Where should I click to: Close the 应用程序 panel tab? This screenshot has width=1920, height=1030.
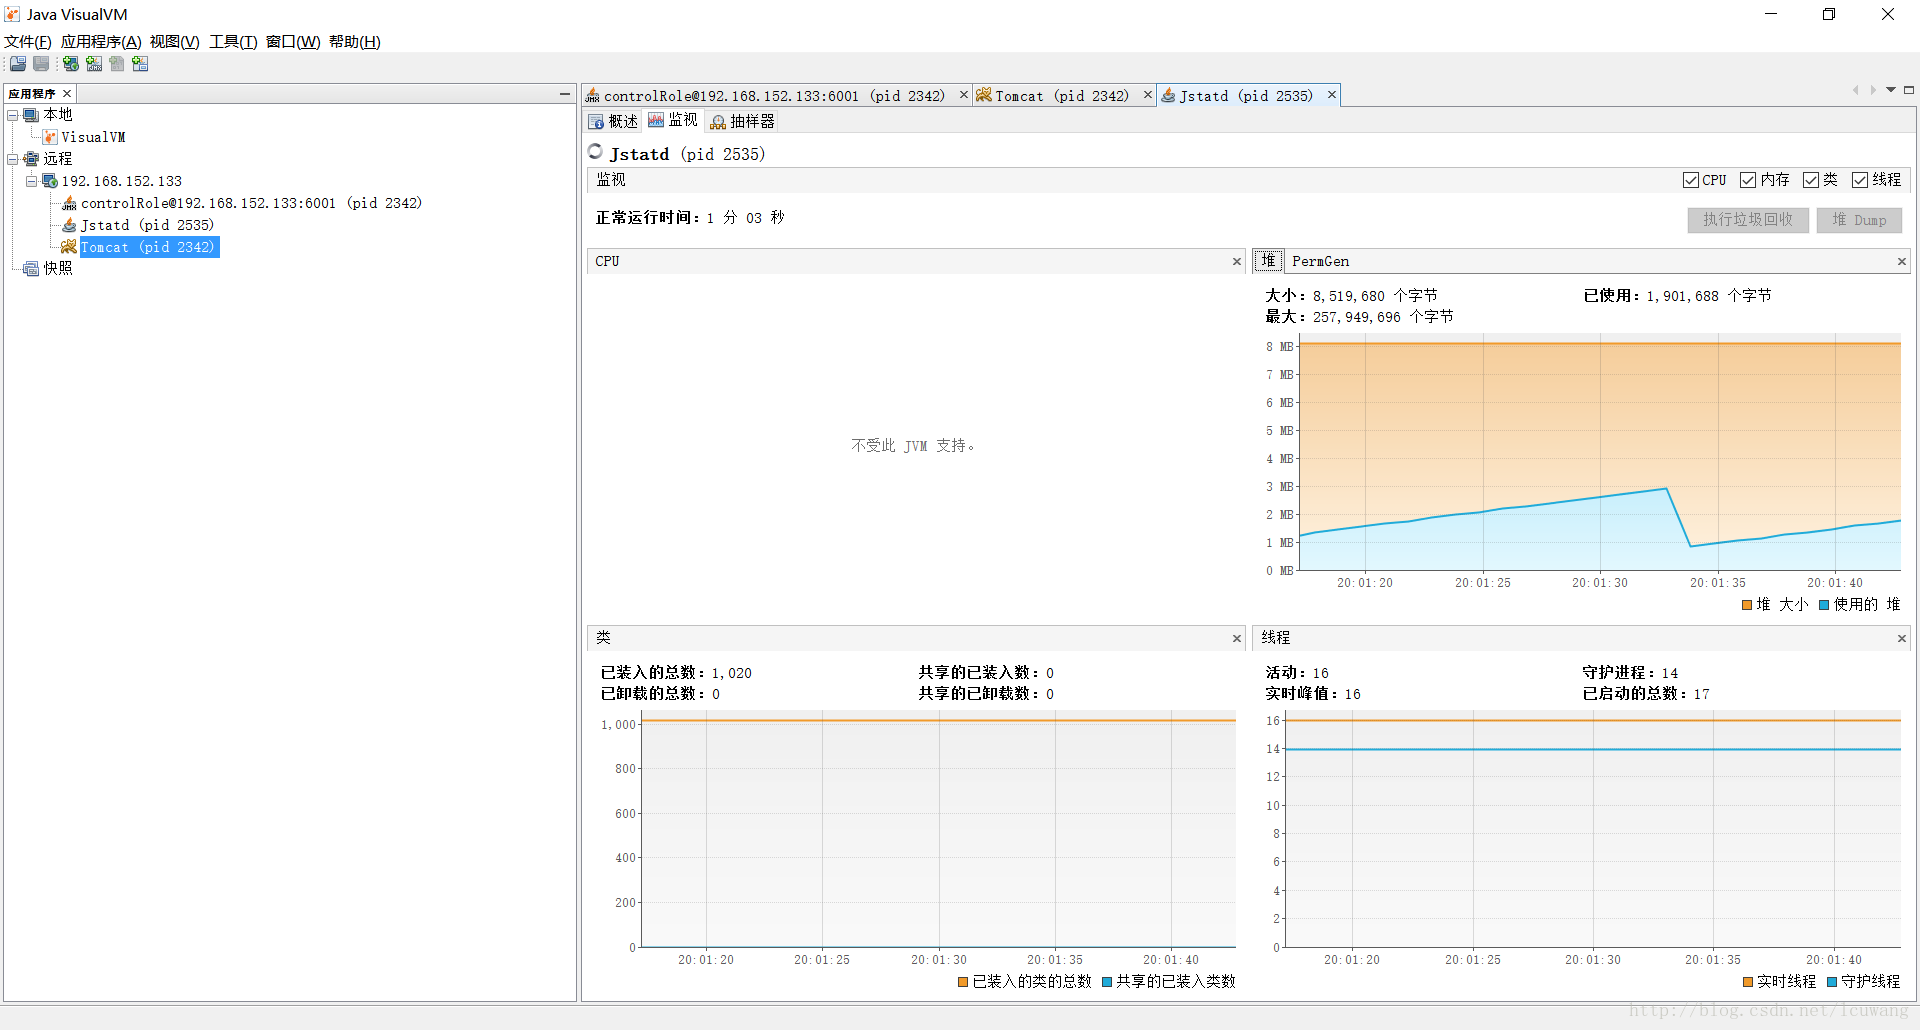(x=67, y=94)
